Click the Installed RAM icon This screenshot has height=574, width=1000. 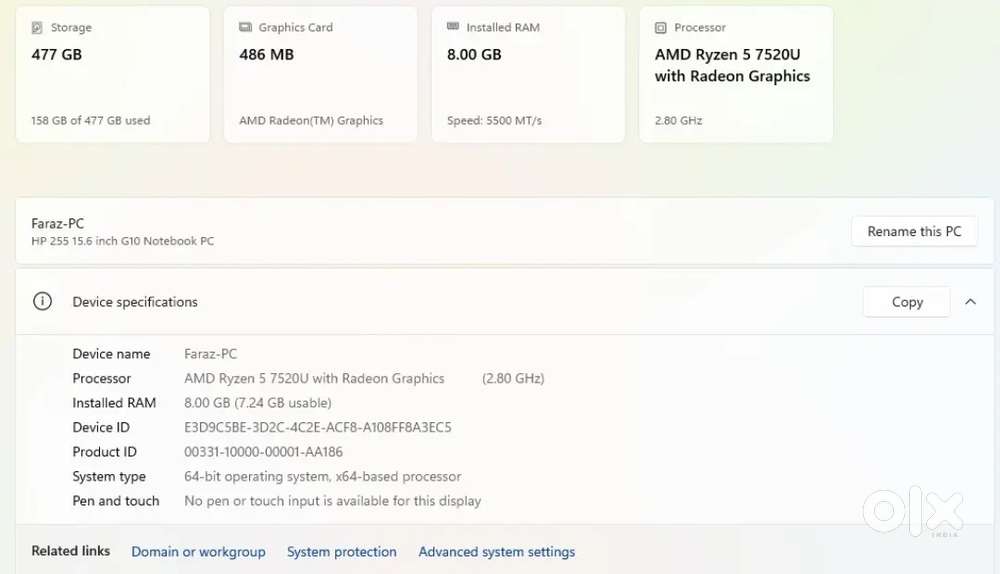tap(453, 26)
